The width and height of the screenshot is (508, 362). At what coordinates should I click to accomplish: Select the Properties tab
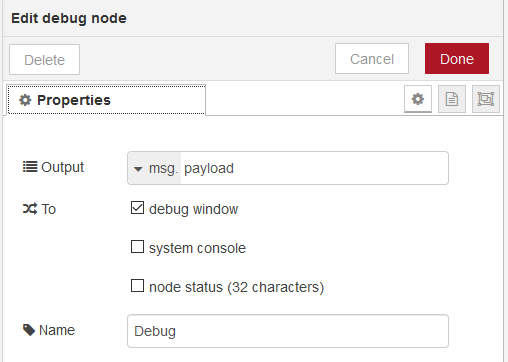click(106, 100)
